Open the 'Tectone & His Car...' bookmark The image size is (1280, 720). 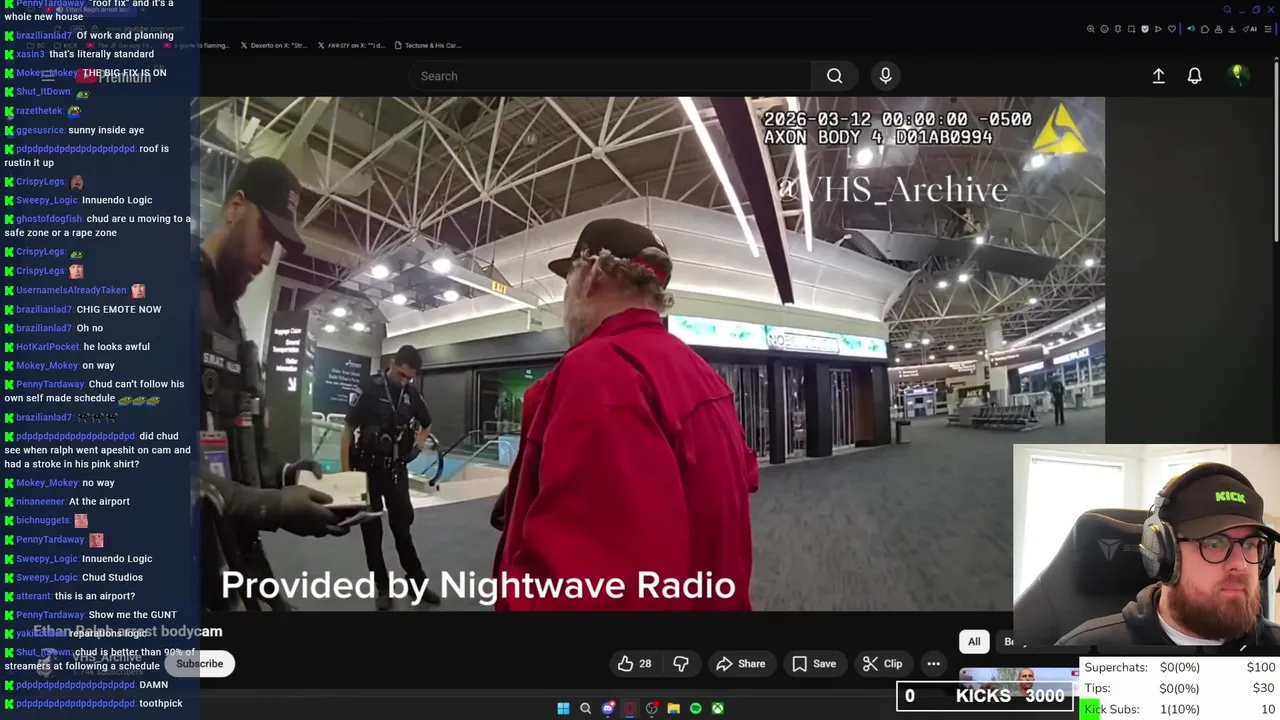click(x=427, y=45)
